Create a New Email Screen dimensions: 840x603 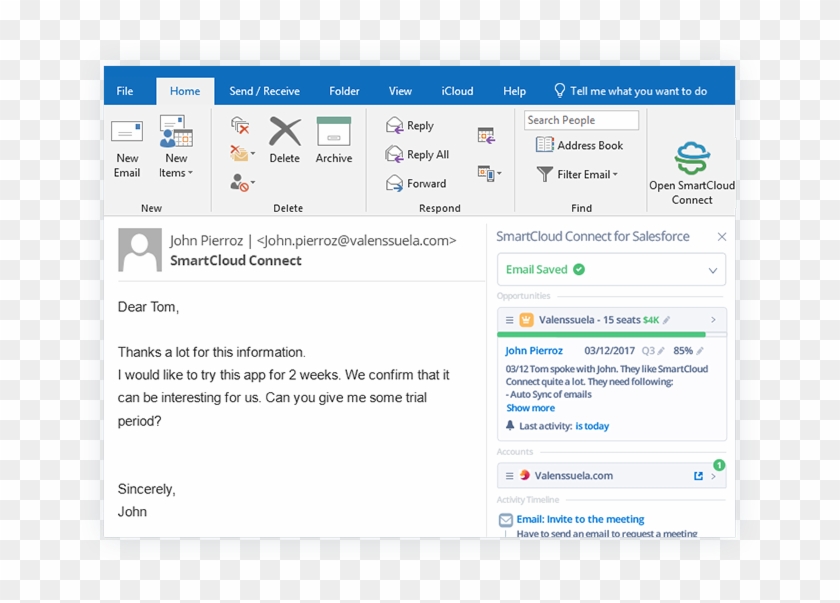point(127,148)
